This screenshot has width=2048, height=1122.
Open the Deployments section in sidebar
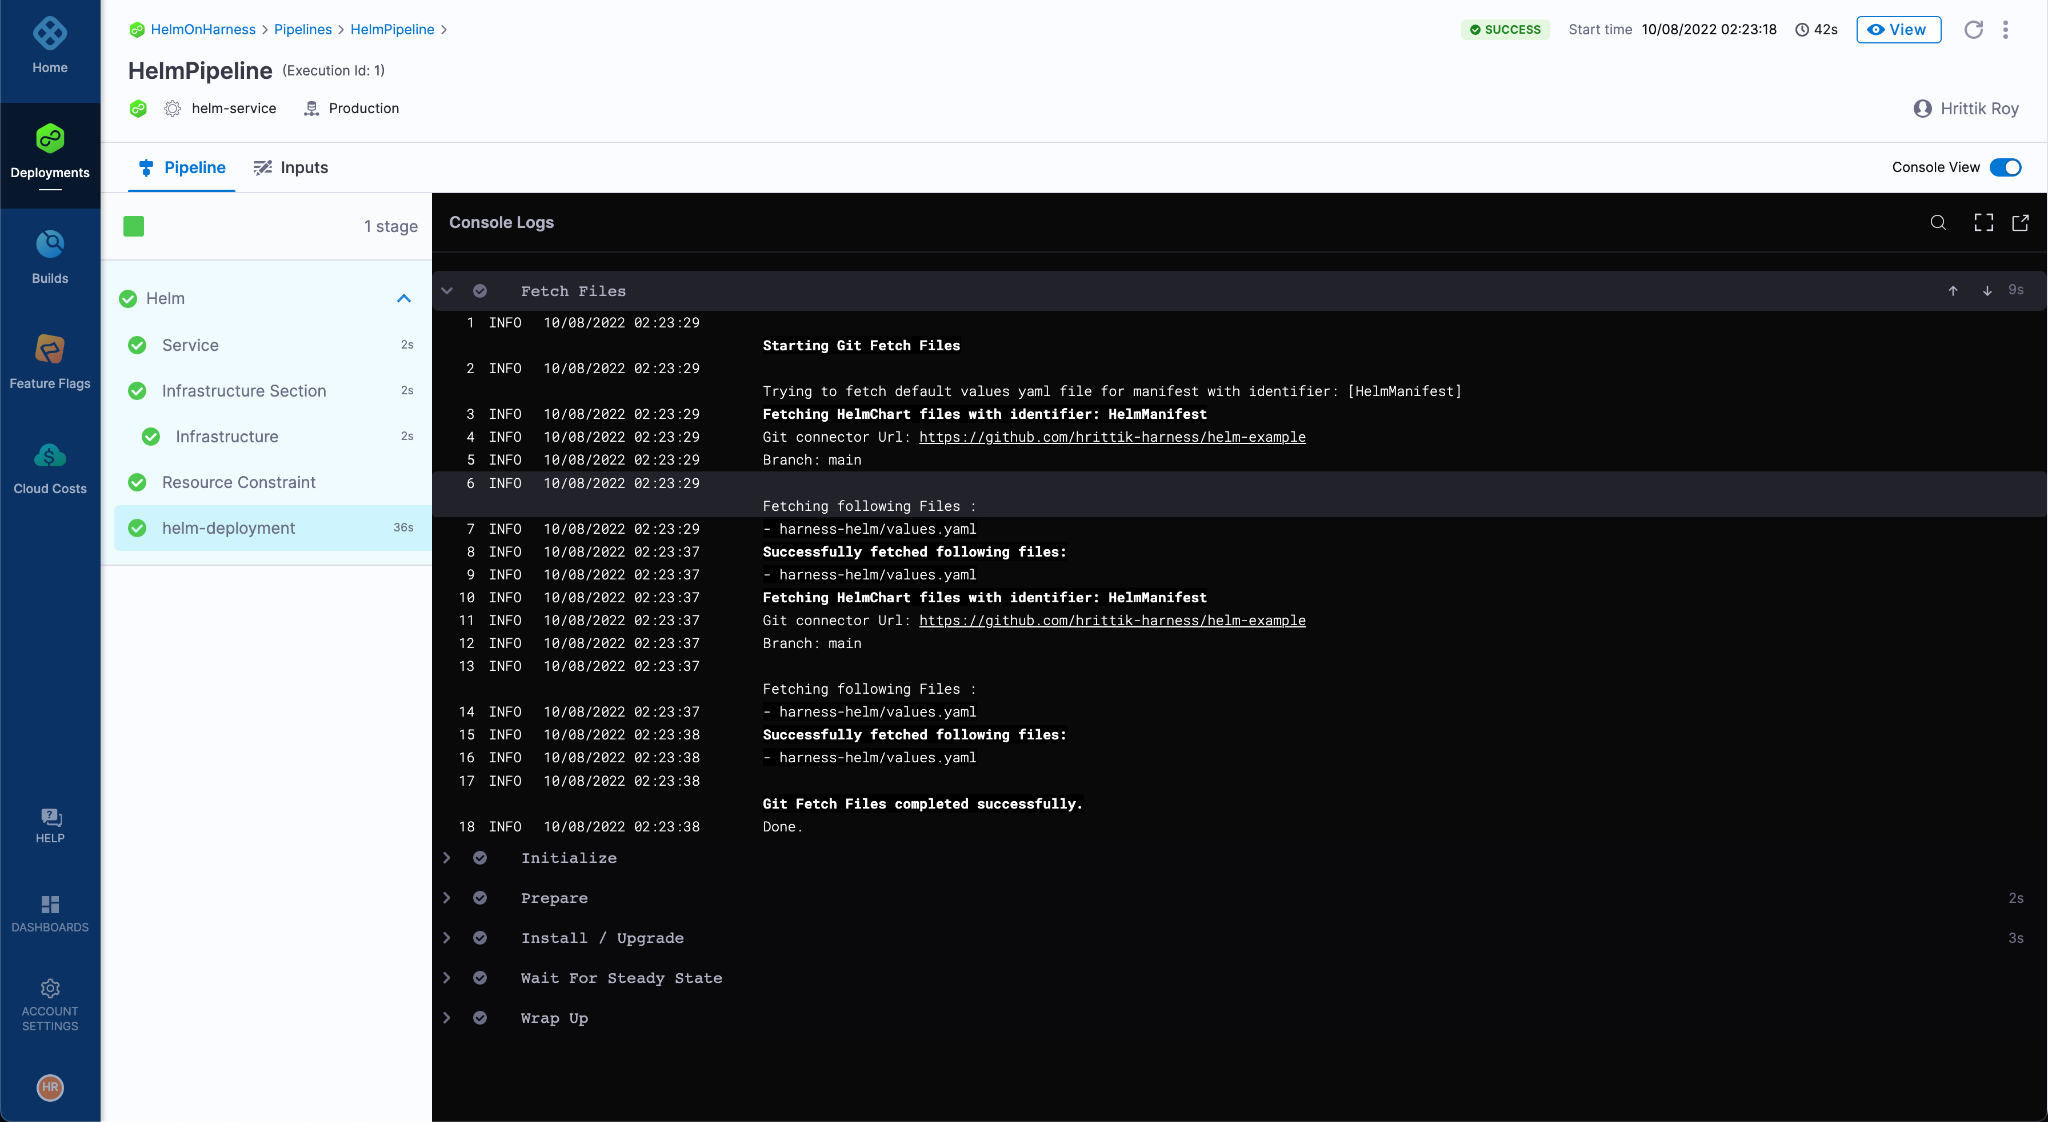(x=50, y=150)
